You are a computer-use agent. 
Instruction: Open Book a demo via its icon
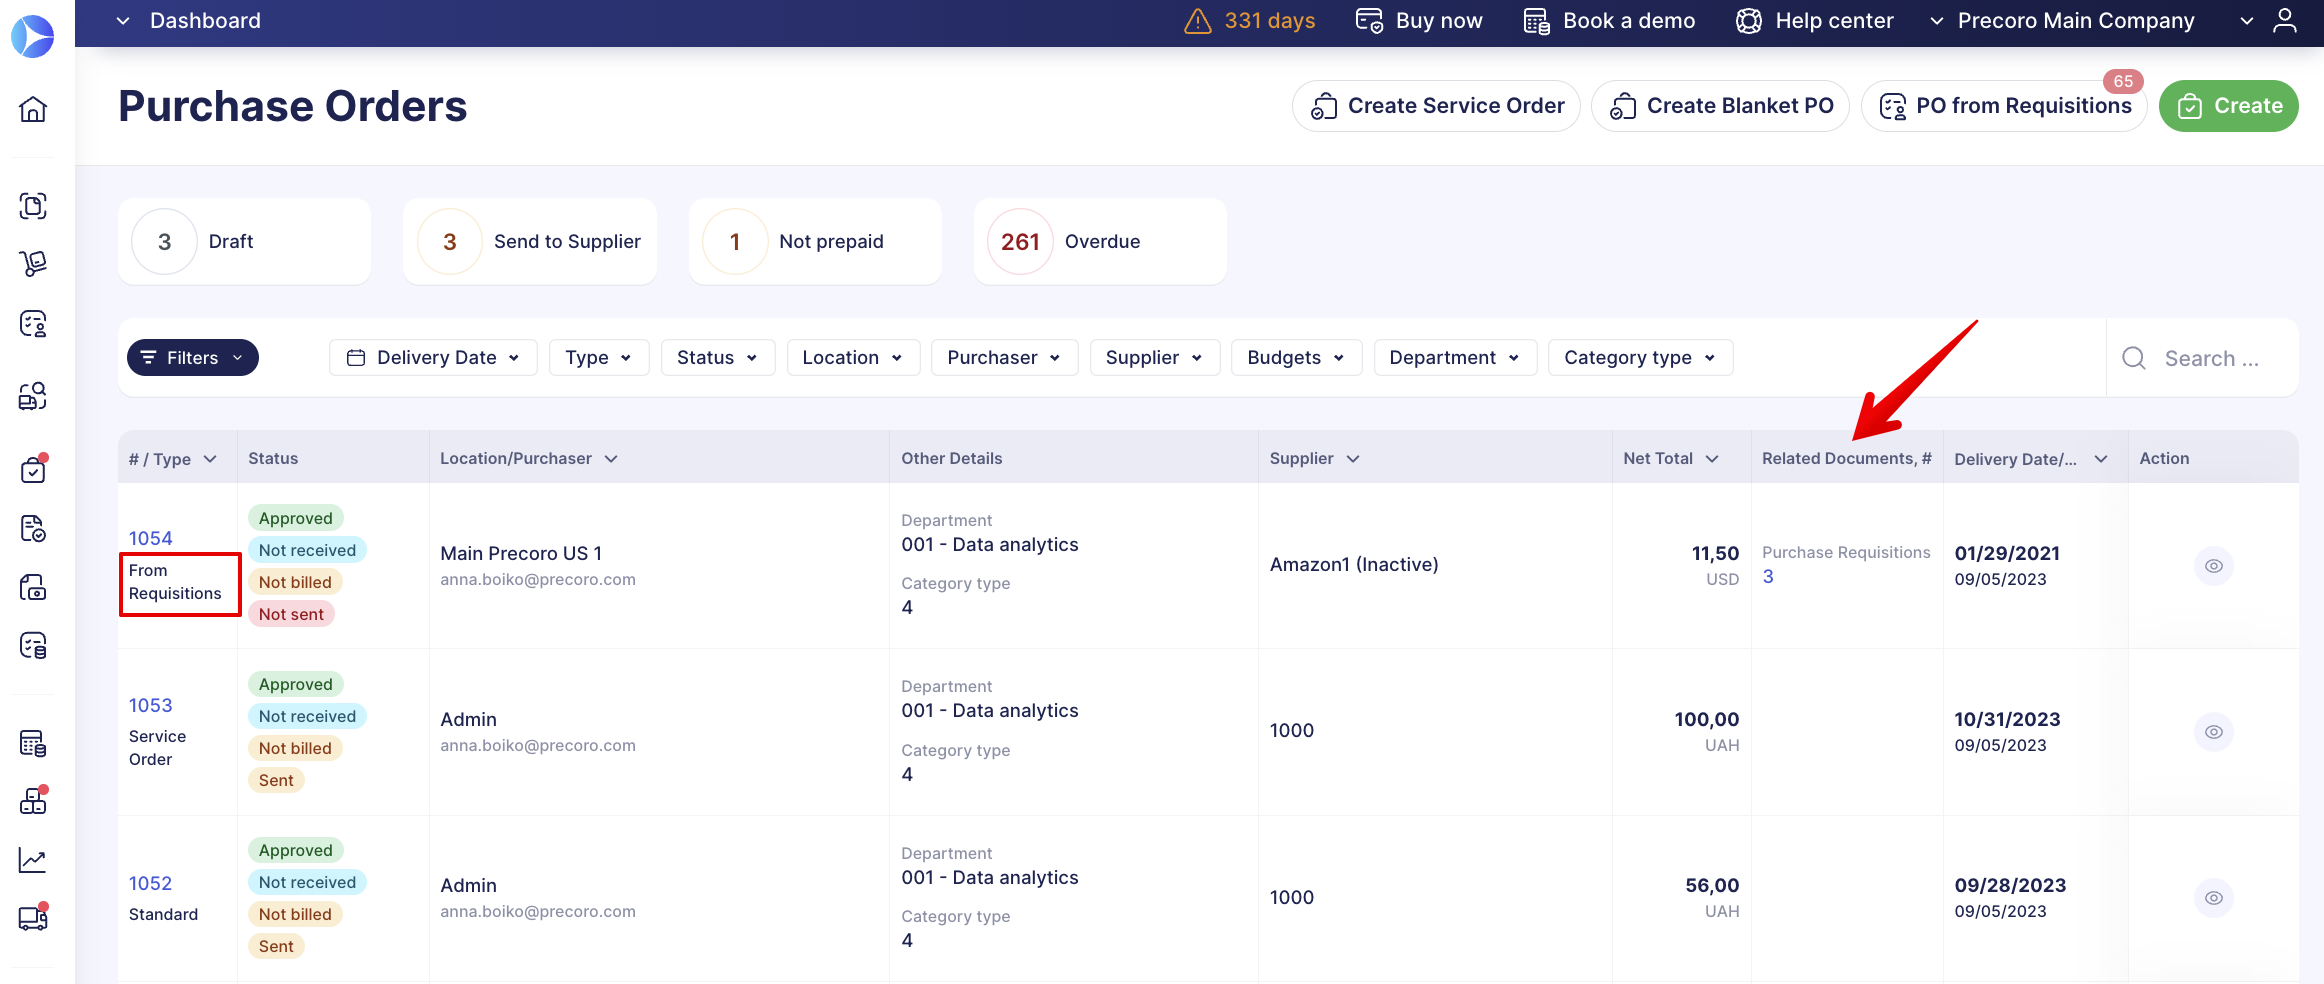pos(1536,20)
